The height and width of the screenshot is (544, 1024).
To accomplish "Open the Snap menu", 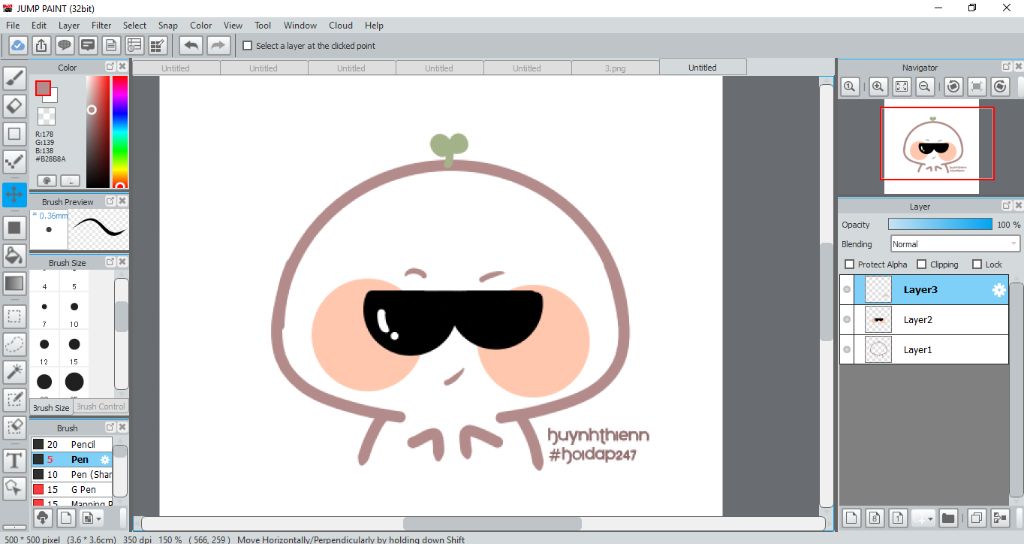I will (x=168, y=25).
